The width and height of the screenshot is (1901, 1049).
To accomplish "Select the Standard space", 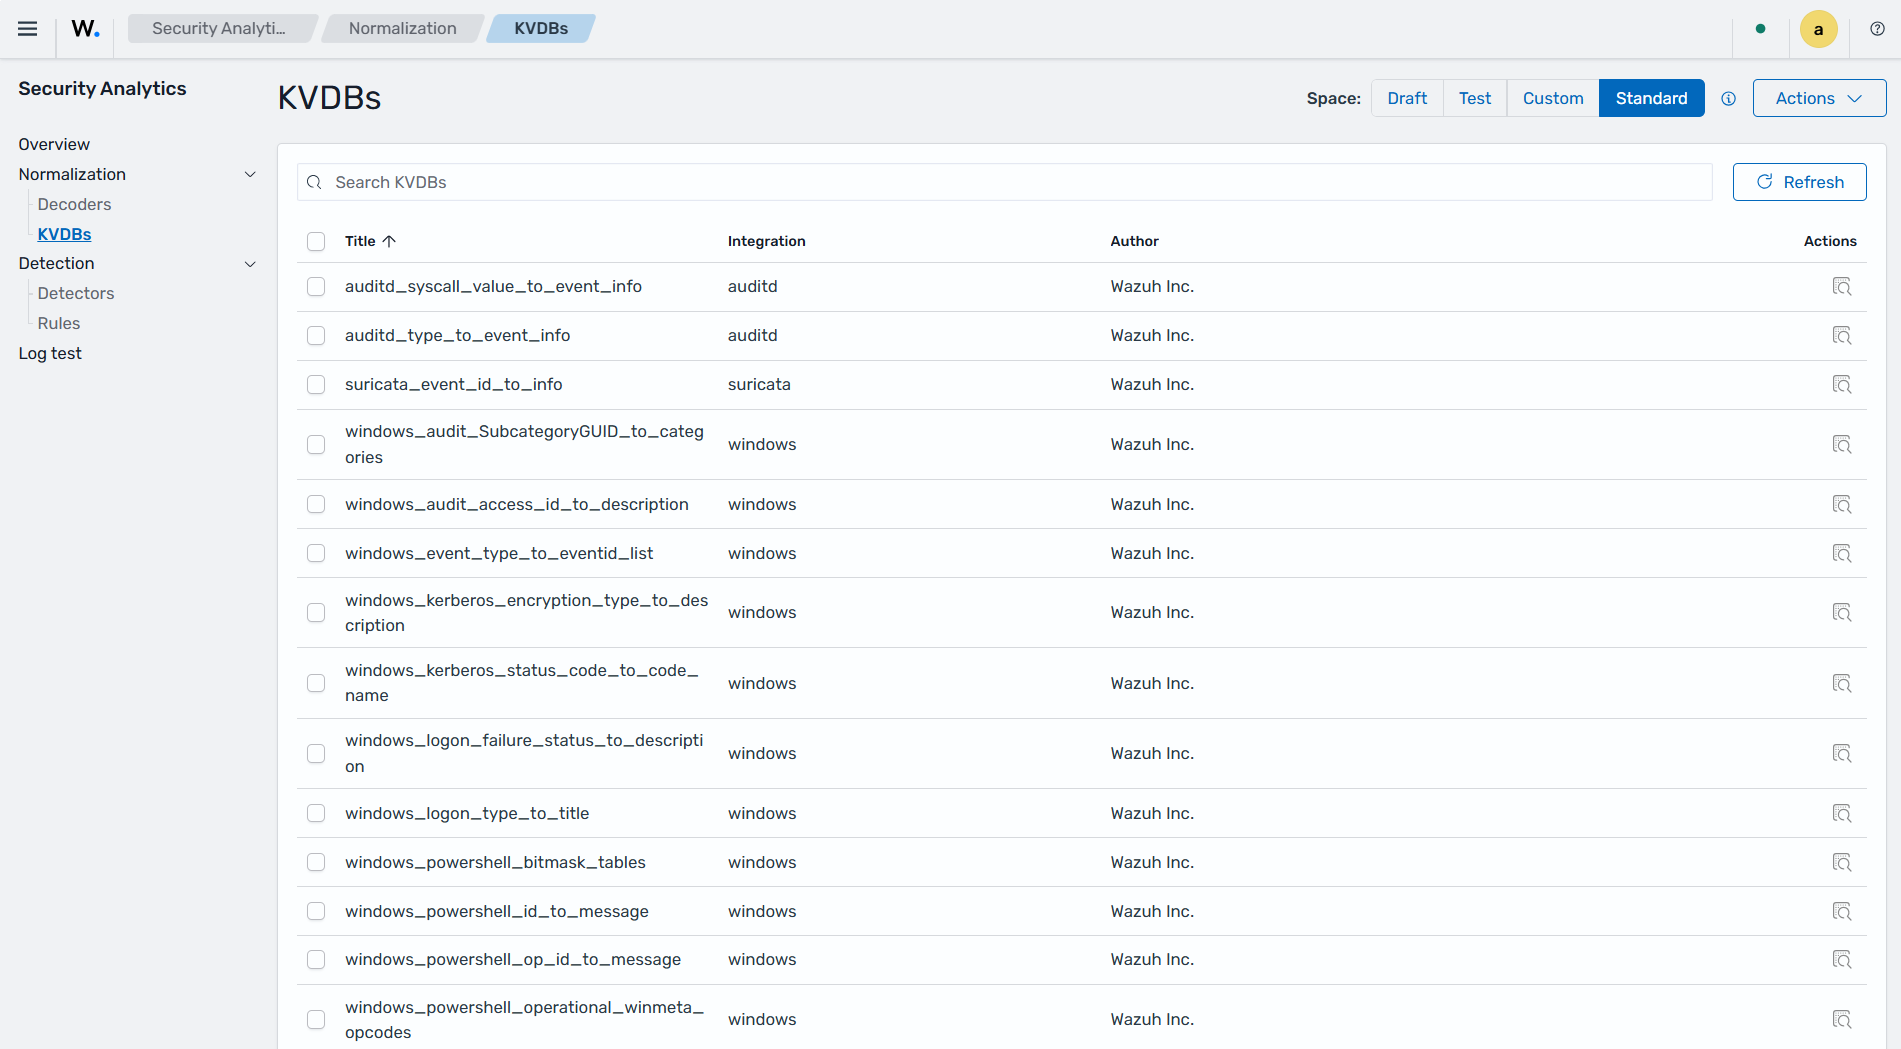I will (1651, 98).
